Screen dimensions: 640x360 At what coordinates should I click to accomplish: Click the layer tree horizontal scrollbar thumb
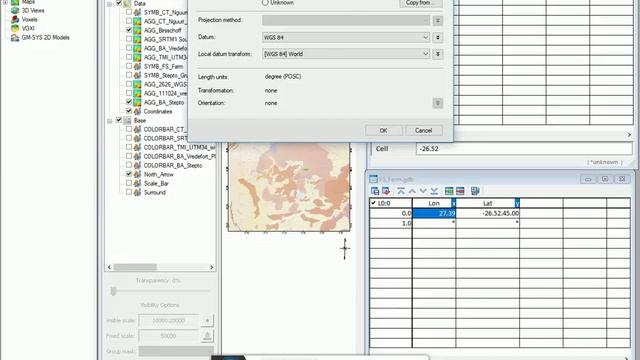click(135, 267)
